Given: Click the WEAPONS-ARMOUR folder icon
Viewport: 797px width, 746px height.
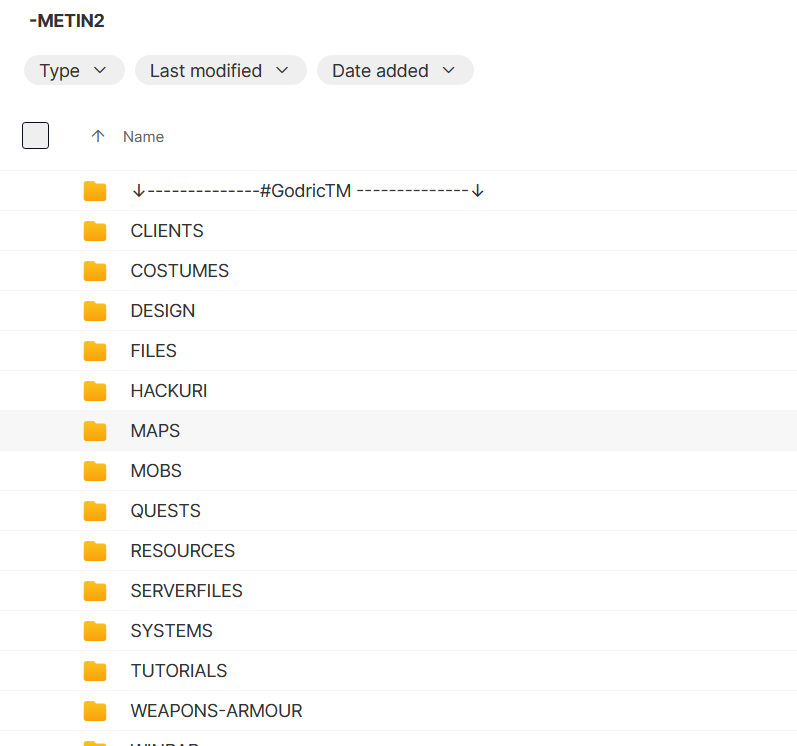Looking at the screenshot, I should click(x=95, y=711).
